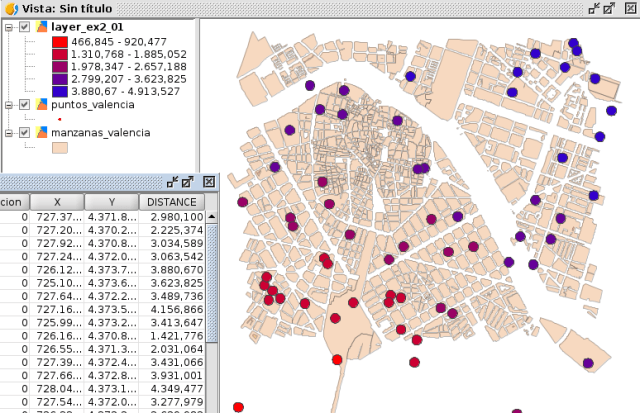Close the attribute table window
Screen dimensions: 640x413
[x=207, y=182]
